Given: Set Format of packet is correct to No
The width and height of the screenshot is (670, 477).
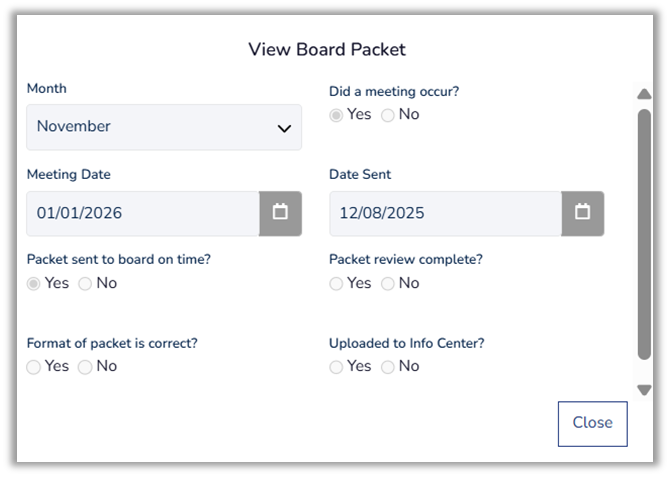Looking at the screenshot, I should coord(85,367).
